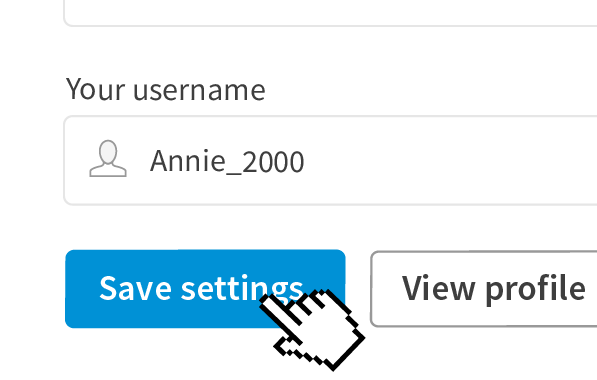Click the user silhouette icon
597x380 pixels.
point(108,158)
